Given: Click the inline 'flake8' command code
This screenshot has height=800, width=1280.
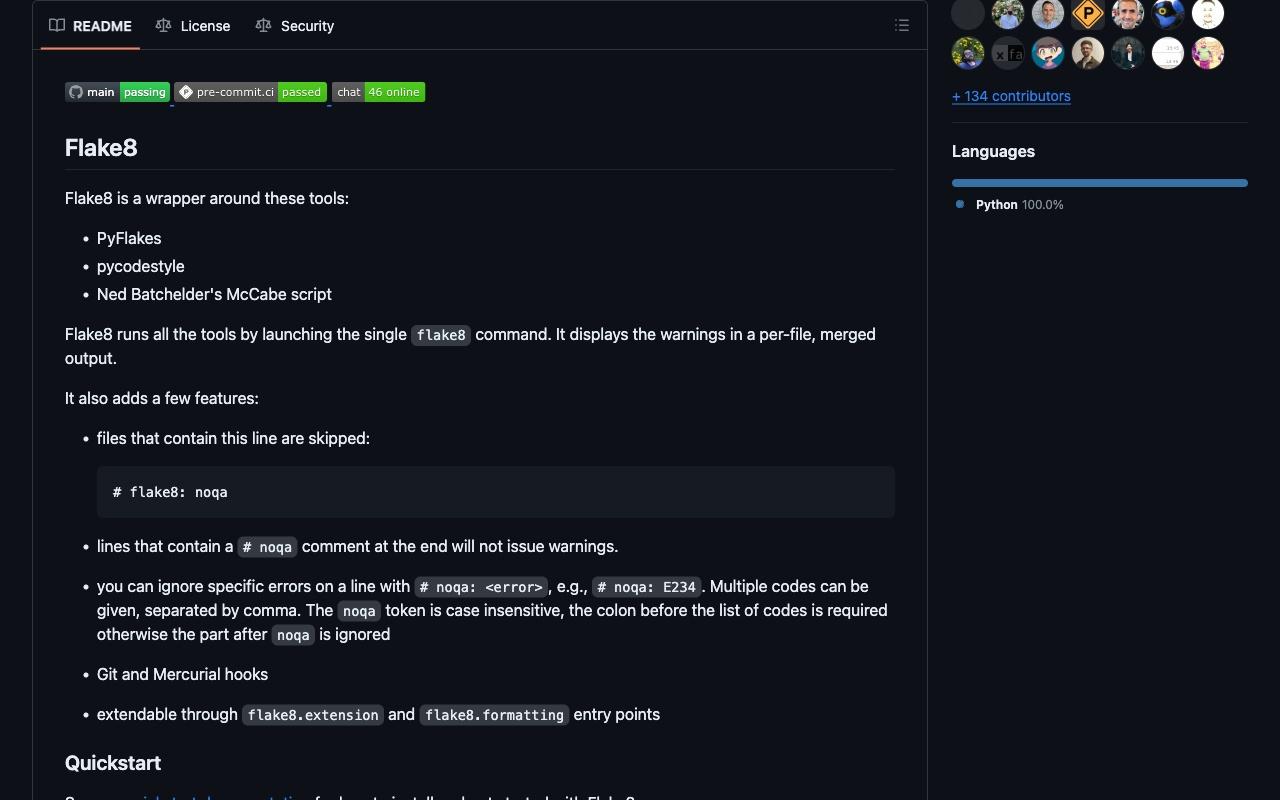Looking at the screenshot, I should click(441, 335).
